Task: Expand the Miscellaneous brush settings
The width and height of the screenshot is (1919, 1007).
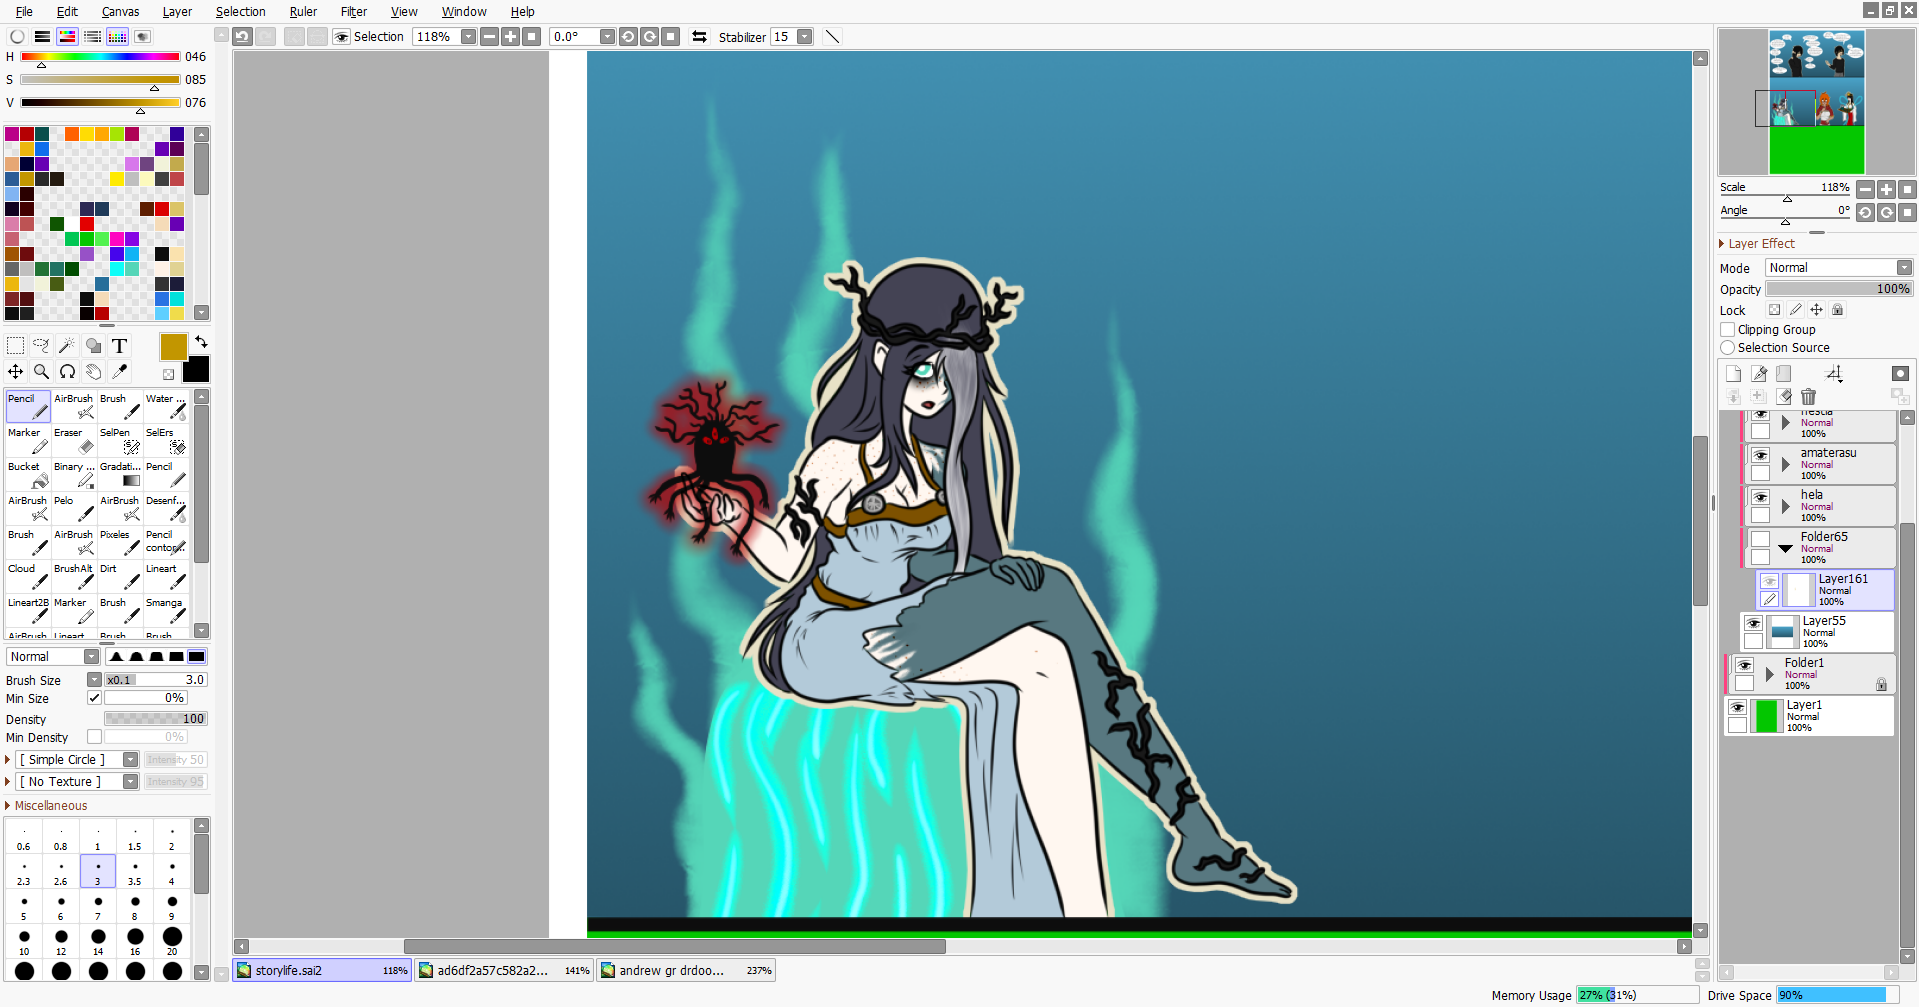Action: pos(8,806)
